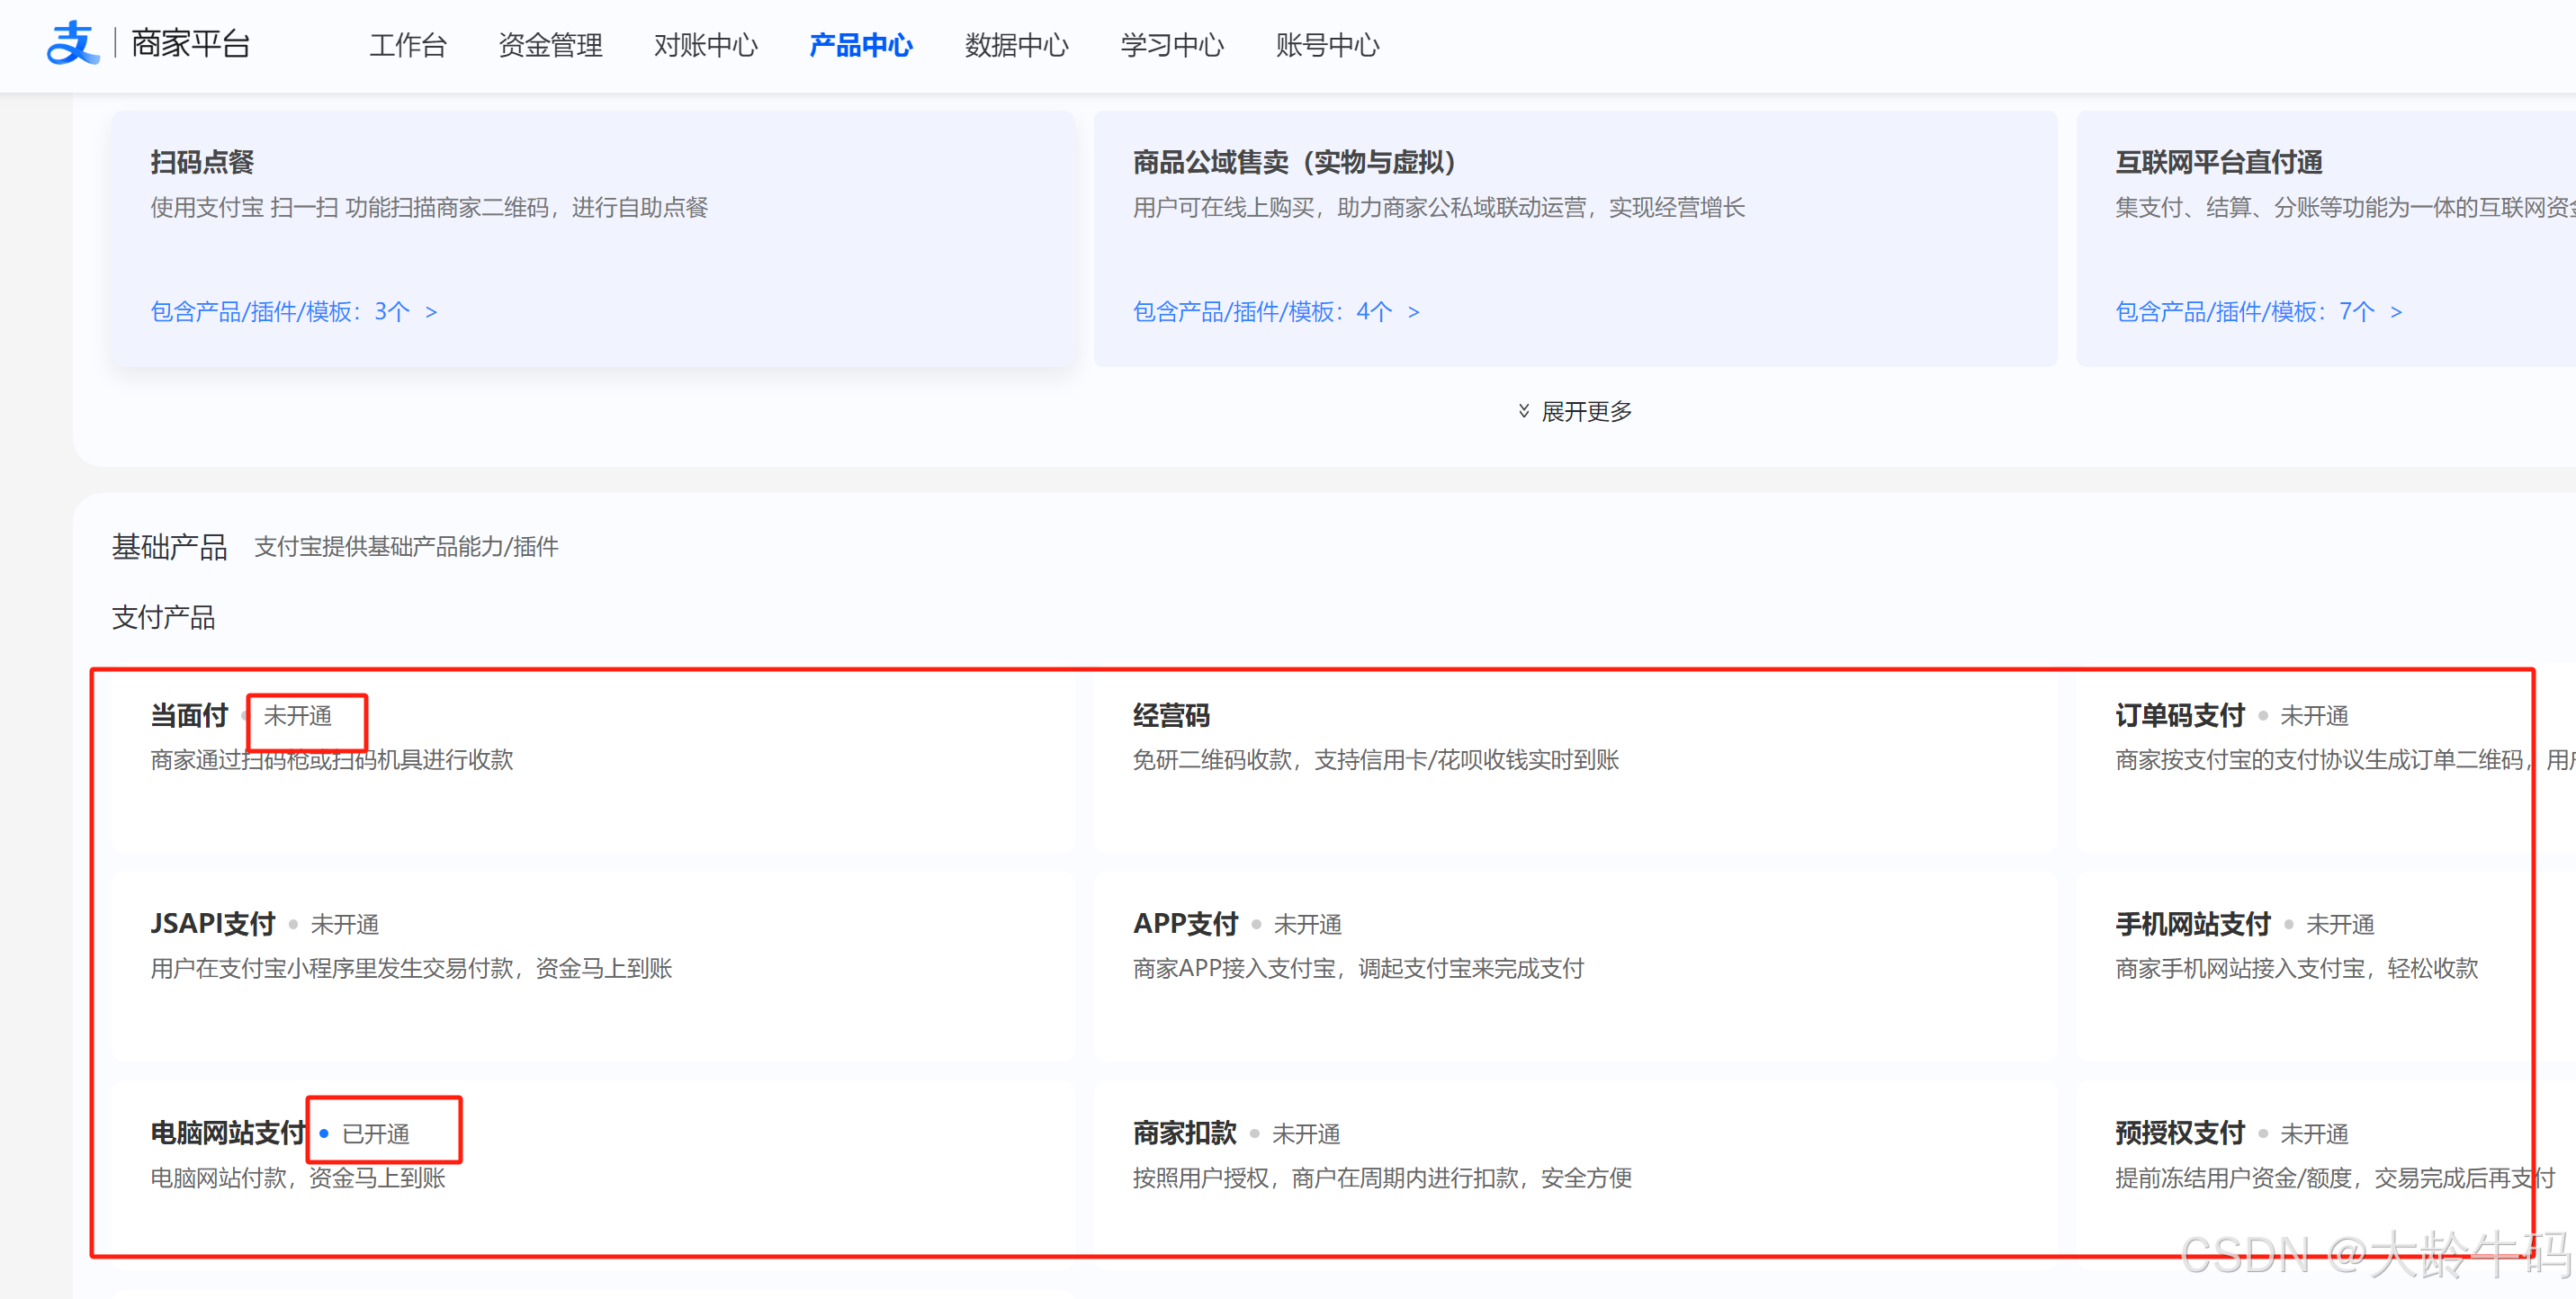Open 扫码点餐 包含产品 3个 link
Viewport: 2576px width, 1299px height.
pos(294,312)
